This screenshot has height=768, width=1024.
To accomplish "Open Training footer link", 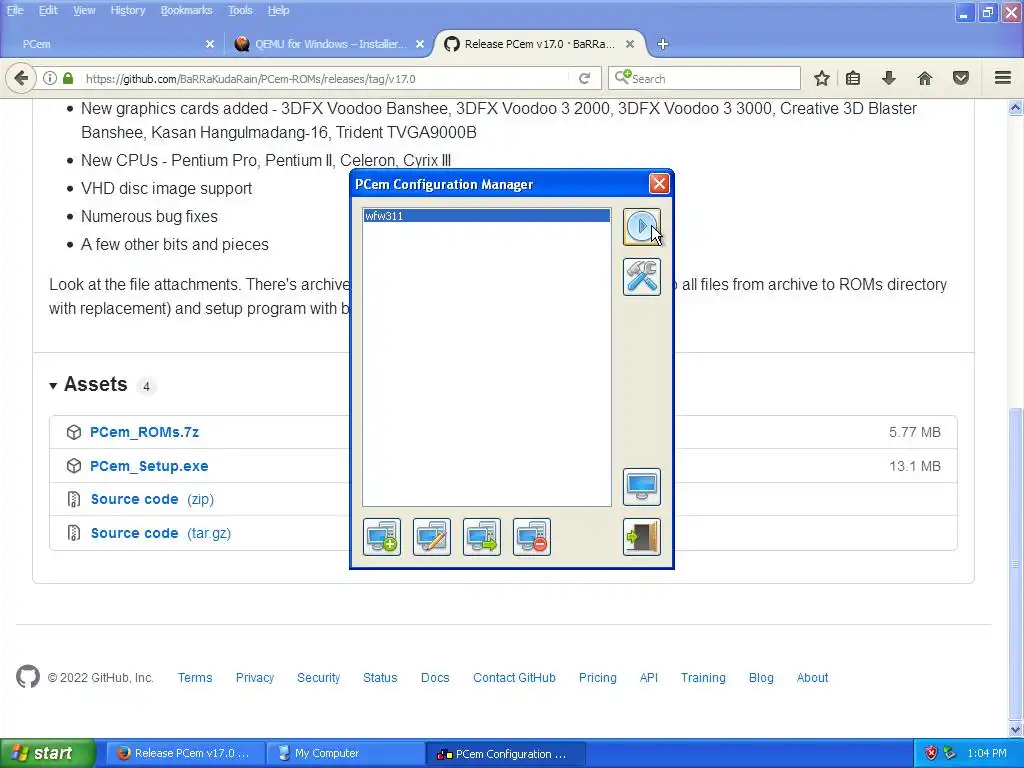I will [x=703, y=678].
